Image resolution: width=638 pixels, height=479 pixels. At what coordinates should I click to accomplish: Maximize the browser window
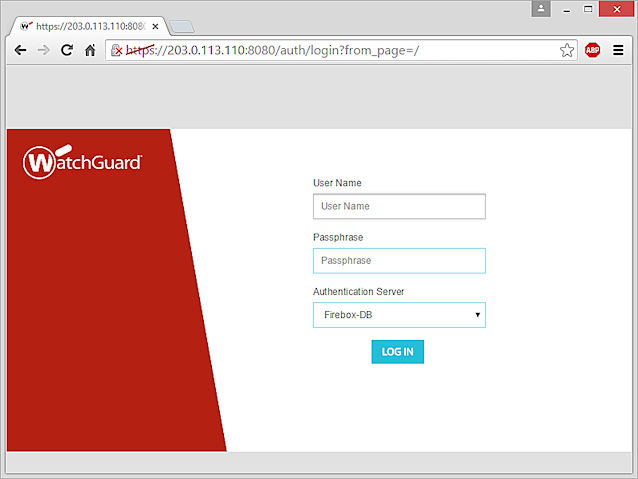[x=588, y=9]
